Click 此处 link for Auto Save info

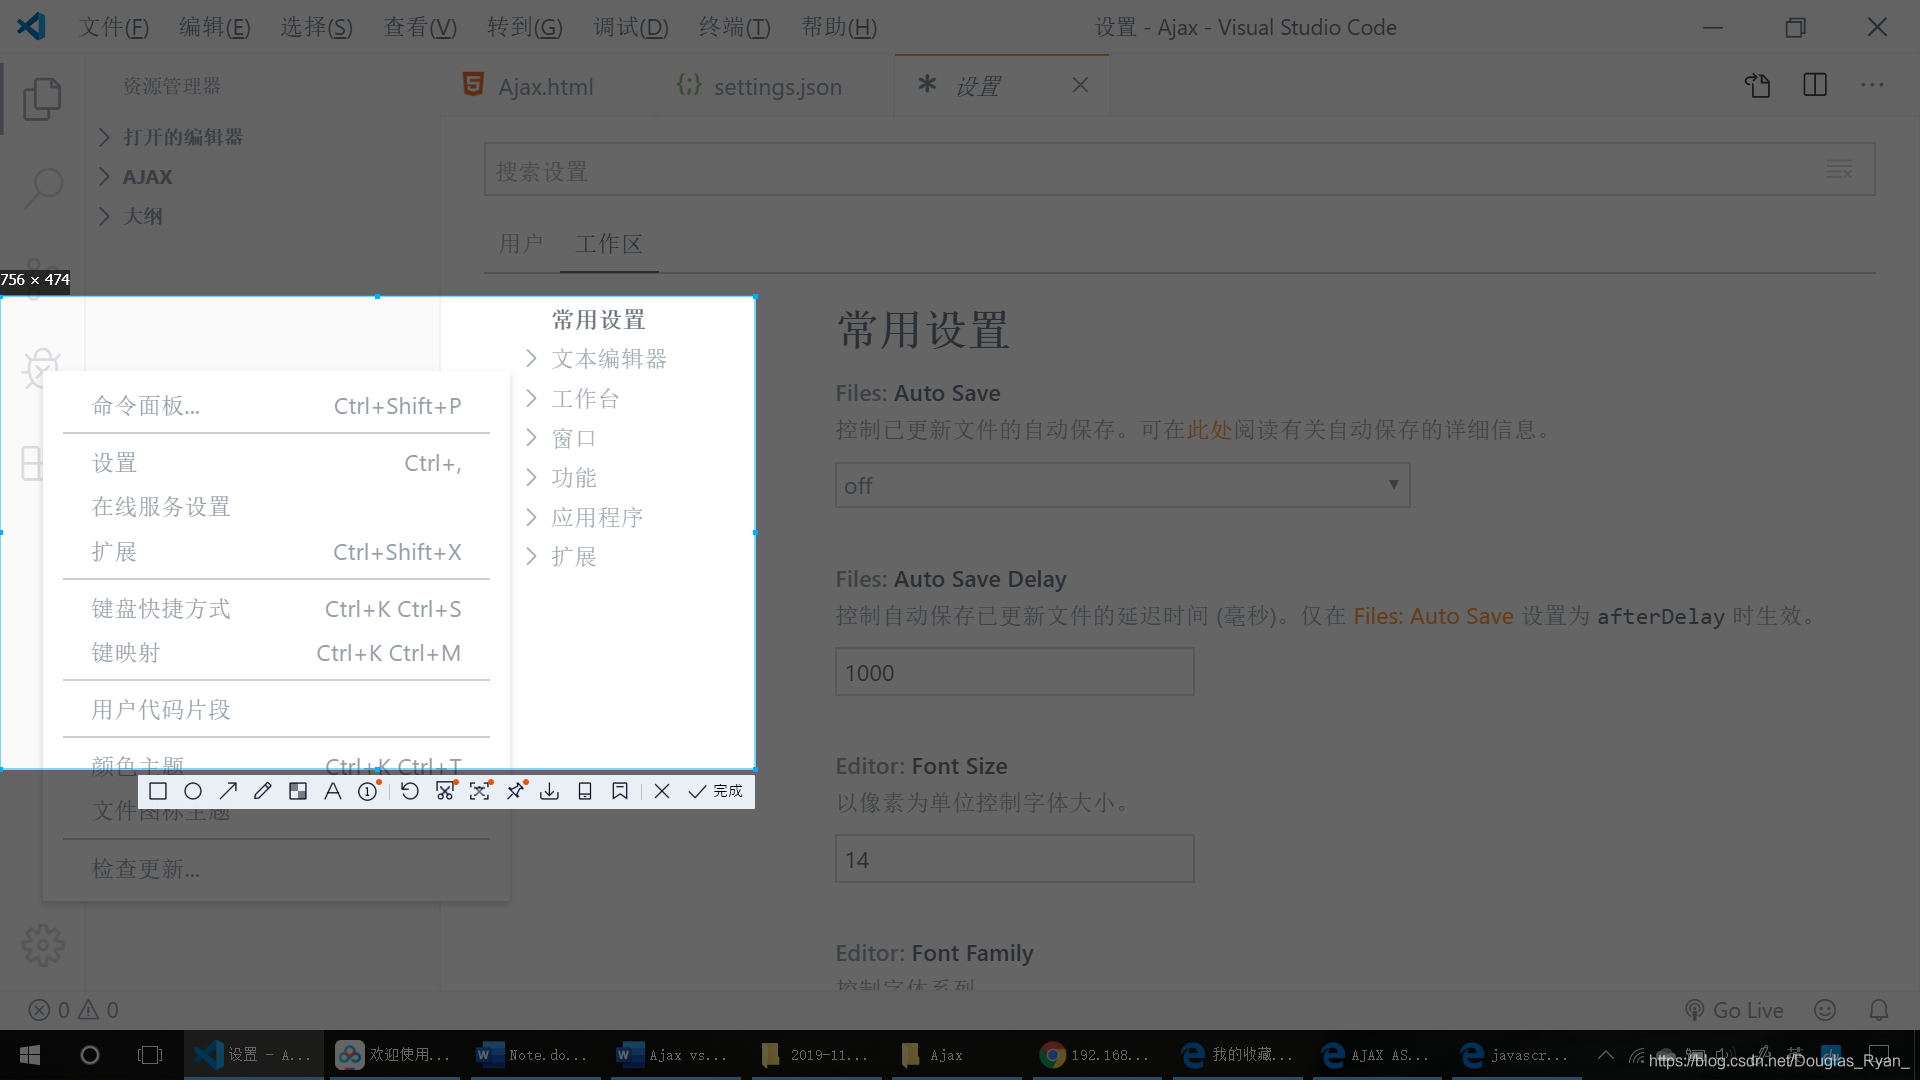(x=1207, y=429)
